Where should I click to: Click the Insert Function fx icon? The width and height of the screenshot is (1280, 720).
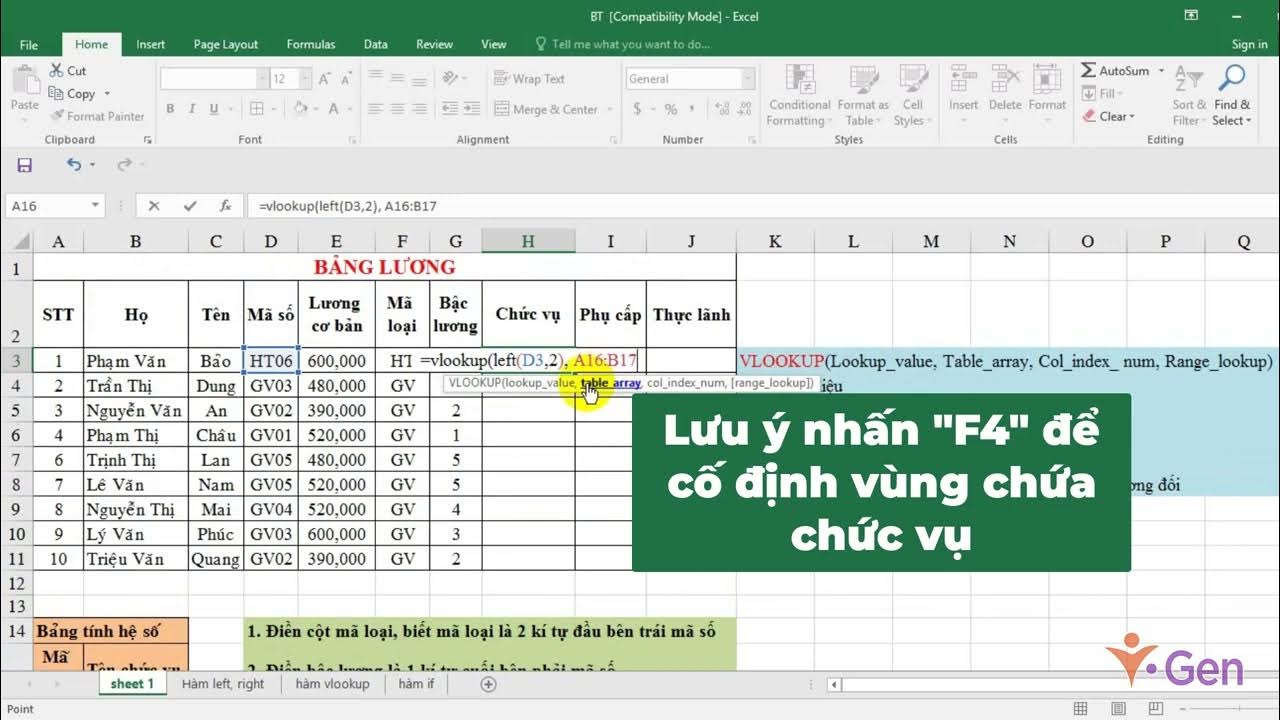[x=225, y=206]
